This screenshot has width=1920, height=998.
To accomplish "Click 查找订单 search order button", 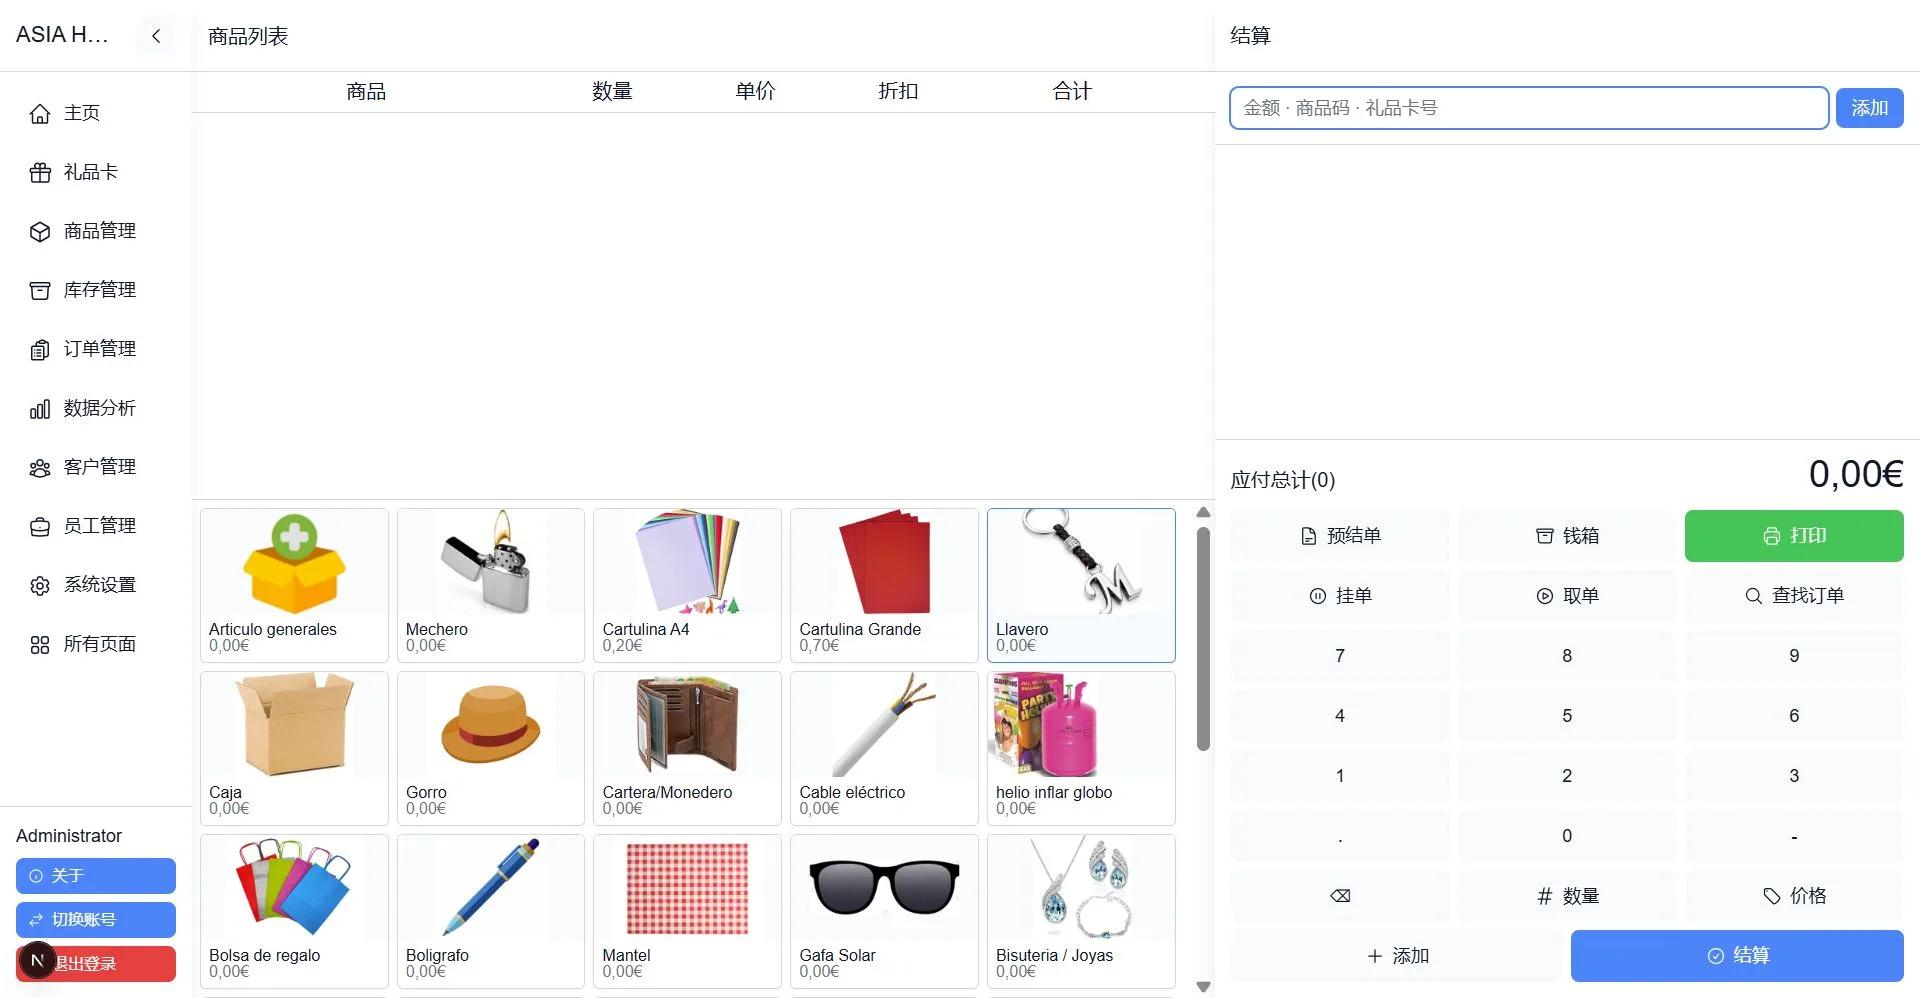I will (1794, 596).
